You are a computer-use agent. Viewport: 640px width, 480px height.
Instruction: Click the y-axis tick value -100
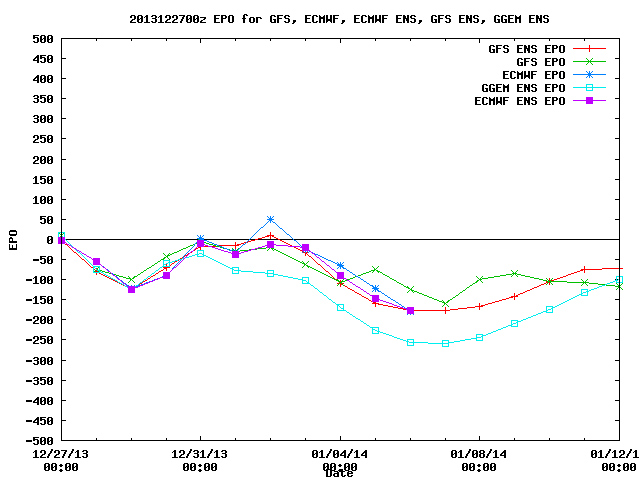40,280
